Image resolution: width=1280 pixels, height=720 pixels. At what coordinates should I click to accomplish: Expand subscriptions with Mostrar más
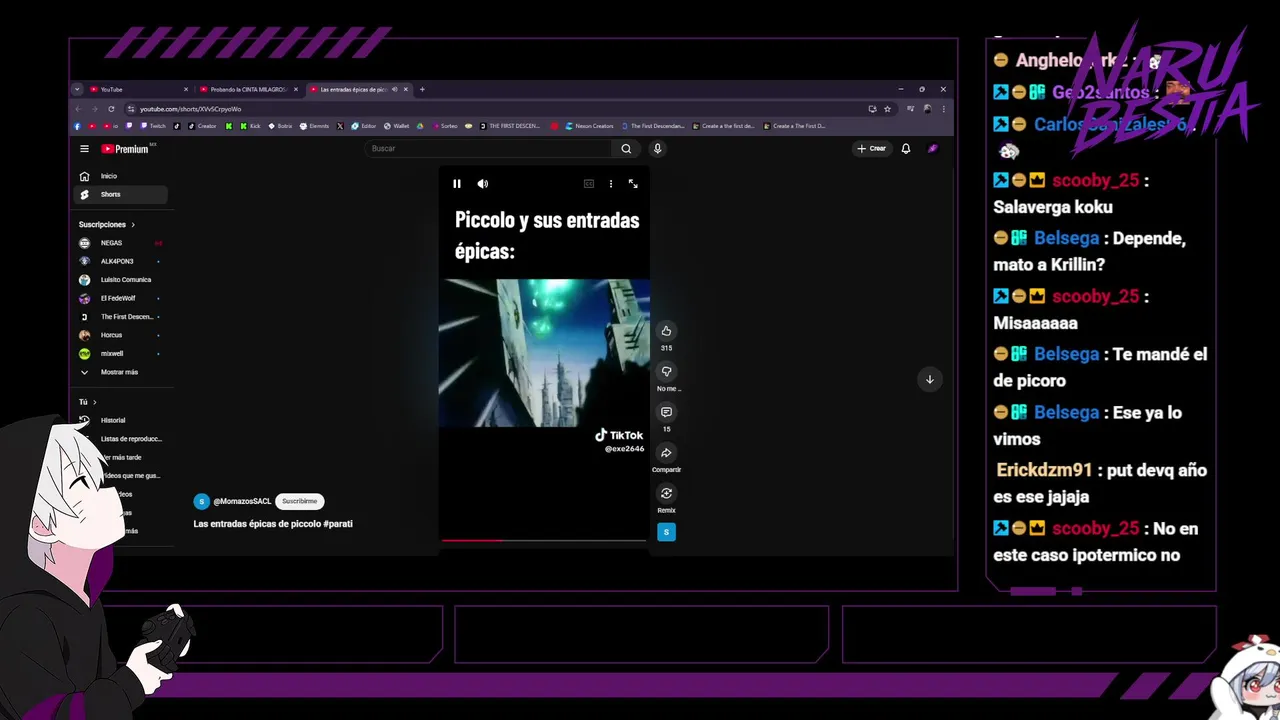click(121, 372)
